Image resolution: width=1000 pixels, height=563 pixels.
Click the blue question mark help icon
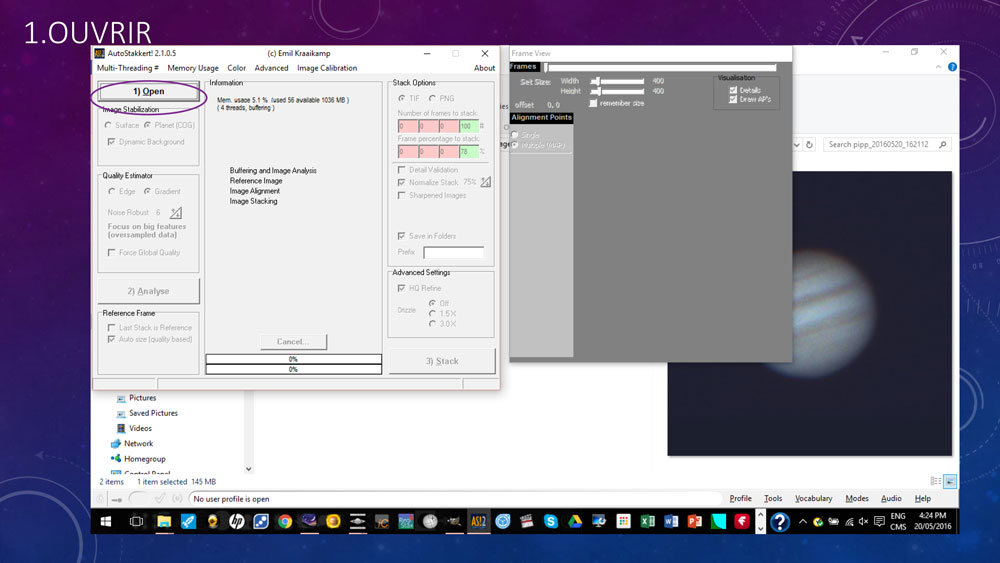click(779, 522)
